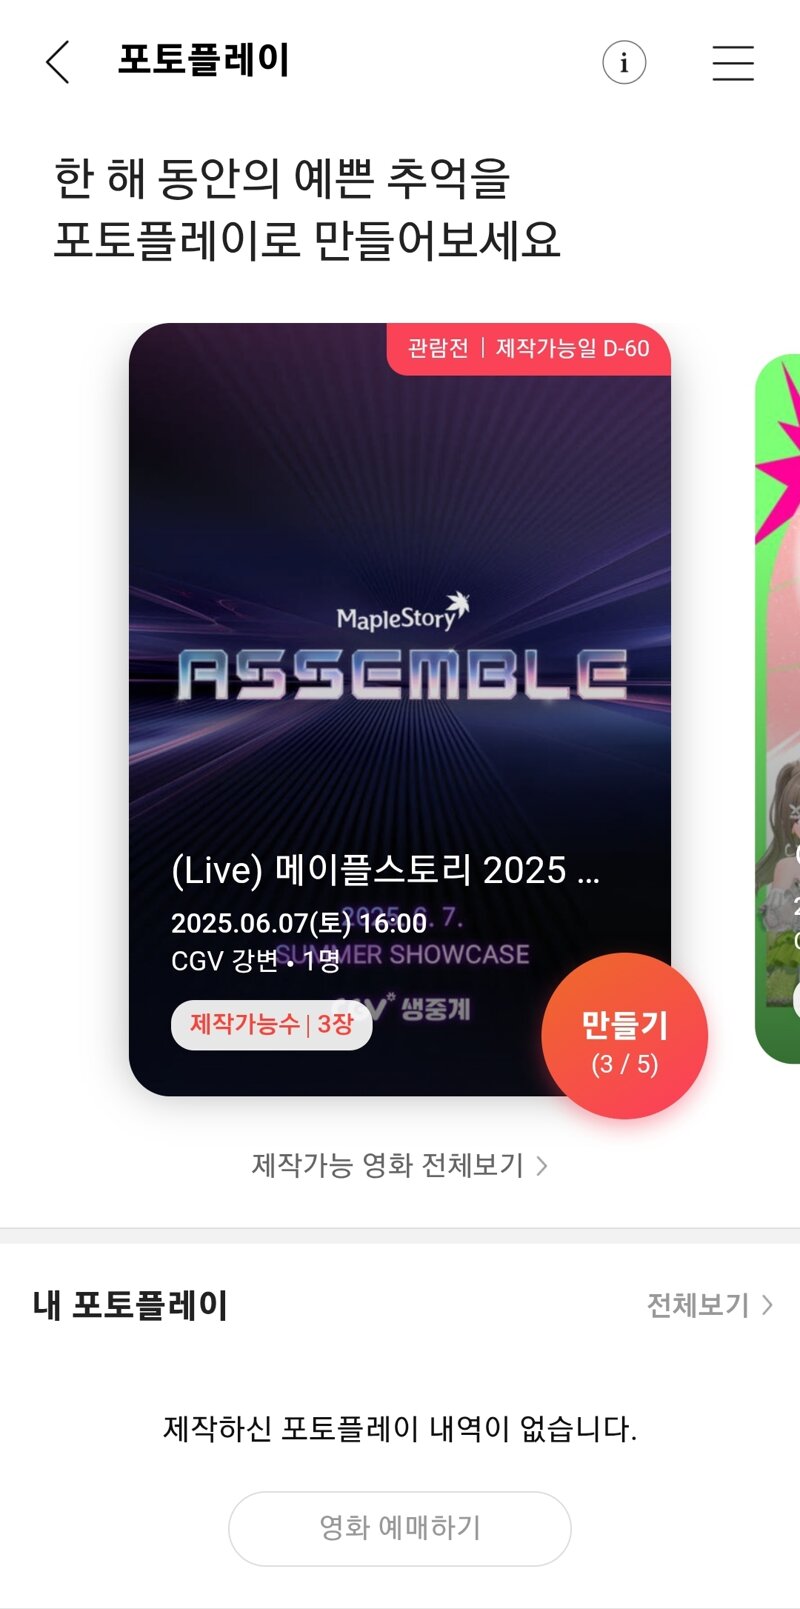
Task: Tap the 제작하신 포토플레이 내역이 없습니다 message
Action: [400, 1428]
